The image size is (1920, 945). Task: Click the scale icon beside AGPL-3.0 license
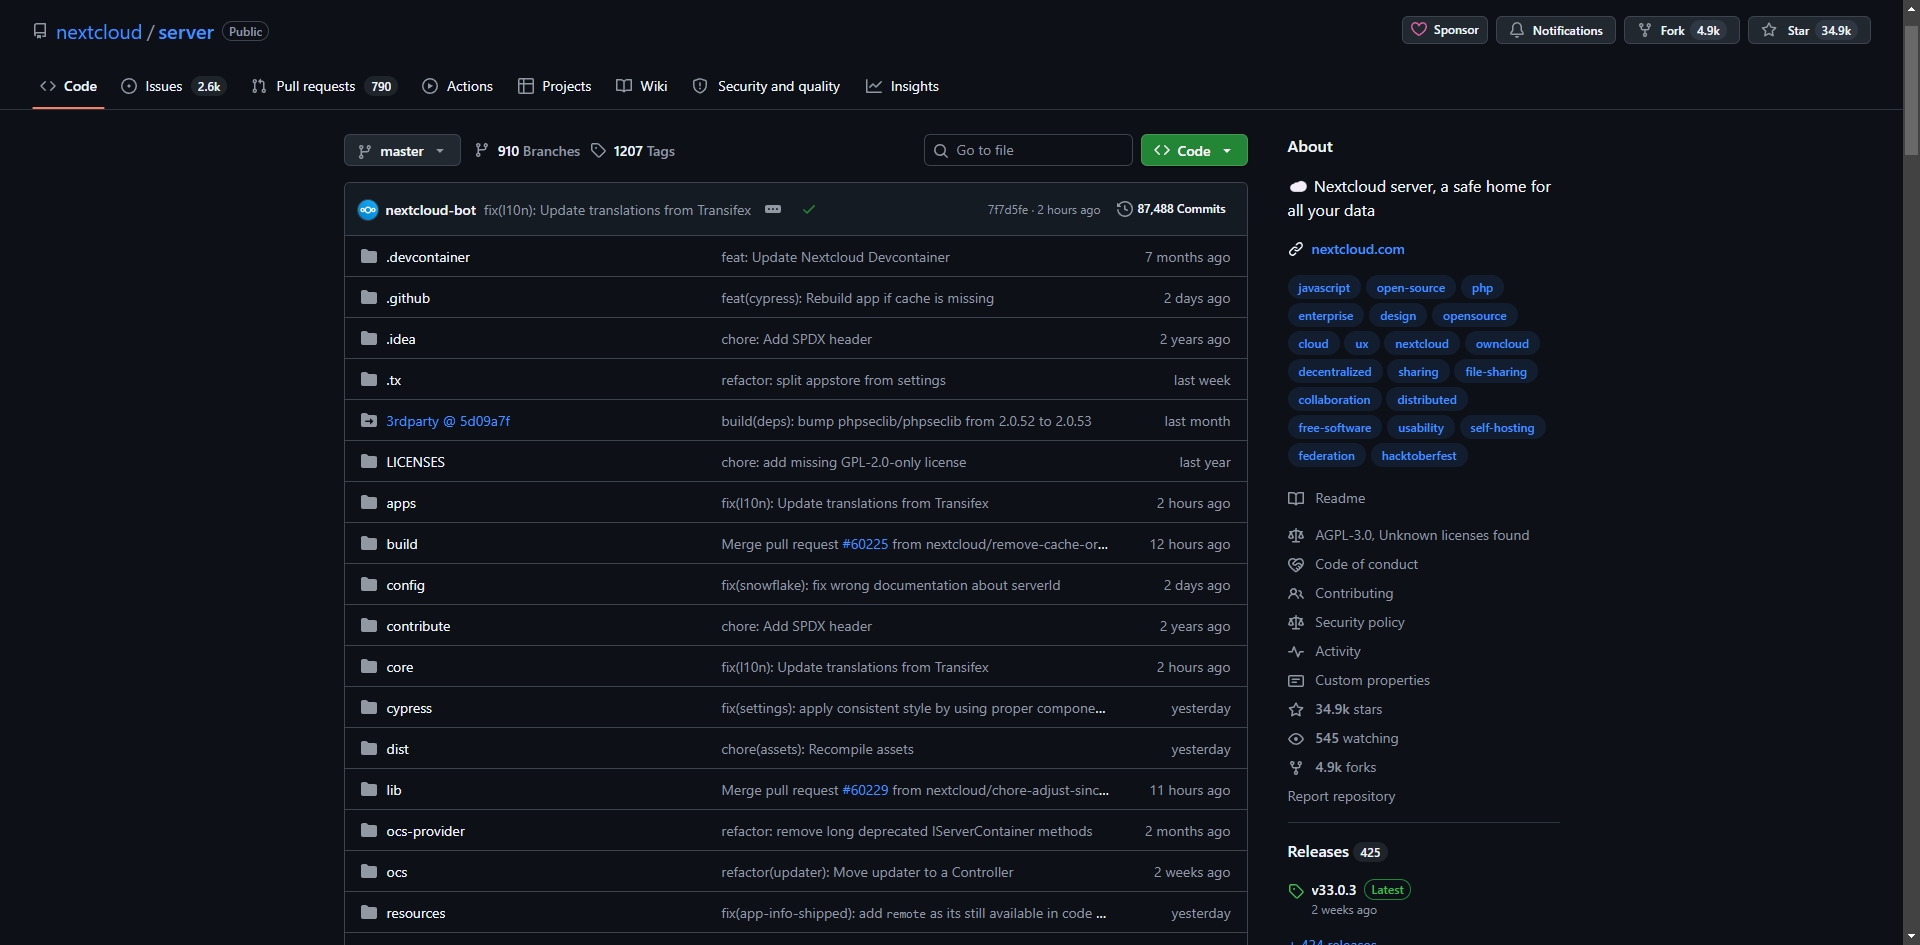click(x=1296, y=535)
